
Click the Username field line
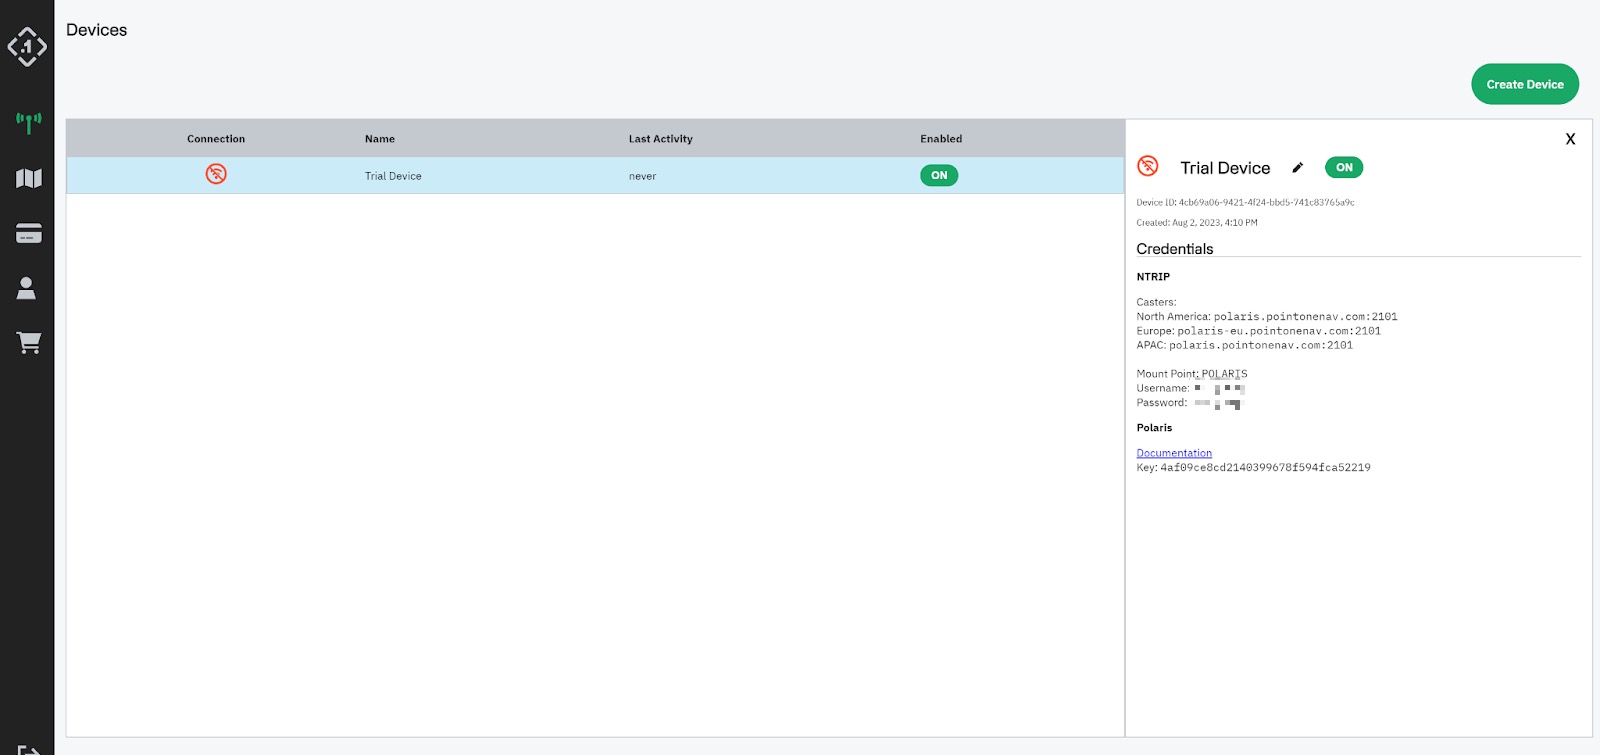click(x=1190, y=388)
